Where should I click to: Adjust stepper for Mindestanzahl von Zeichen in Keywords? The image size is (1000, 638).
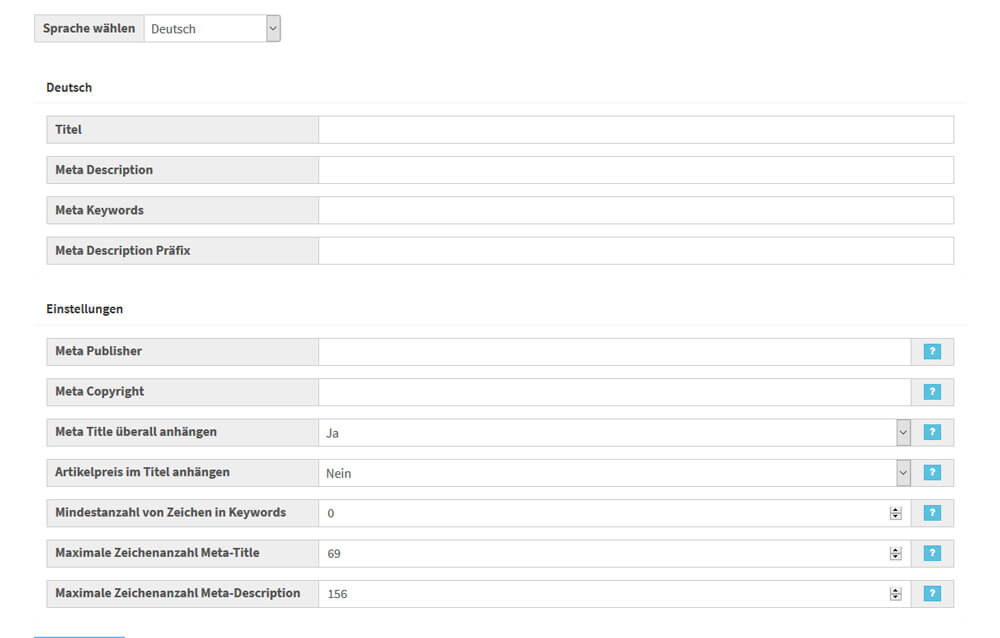pyautogui.click(x=895, y=513)
